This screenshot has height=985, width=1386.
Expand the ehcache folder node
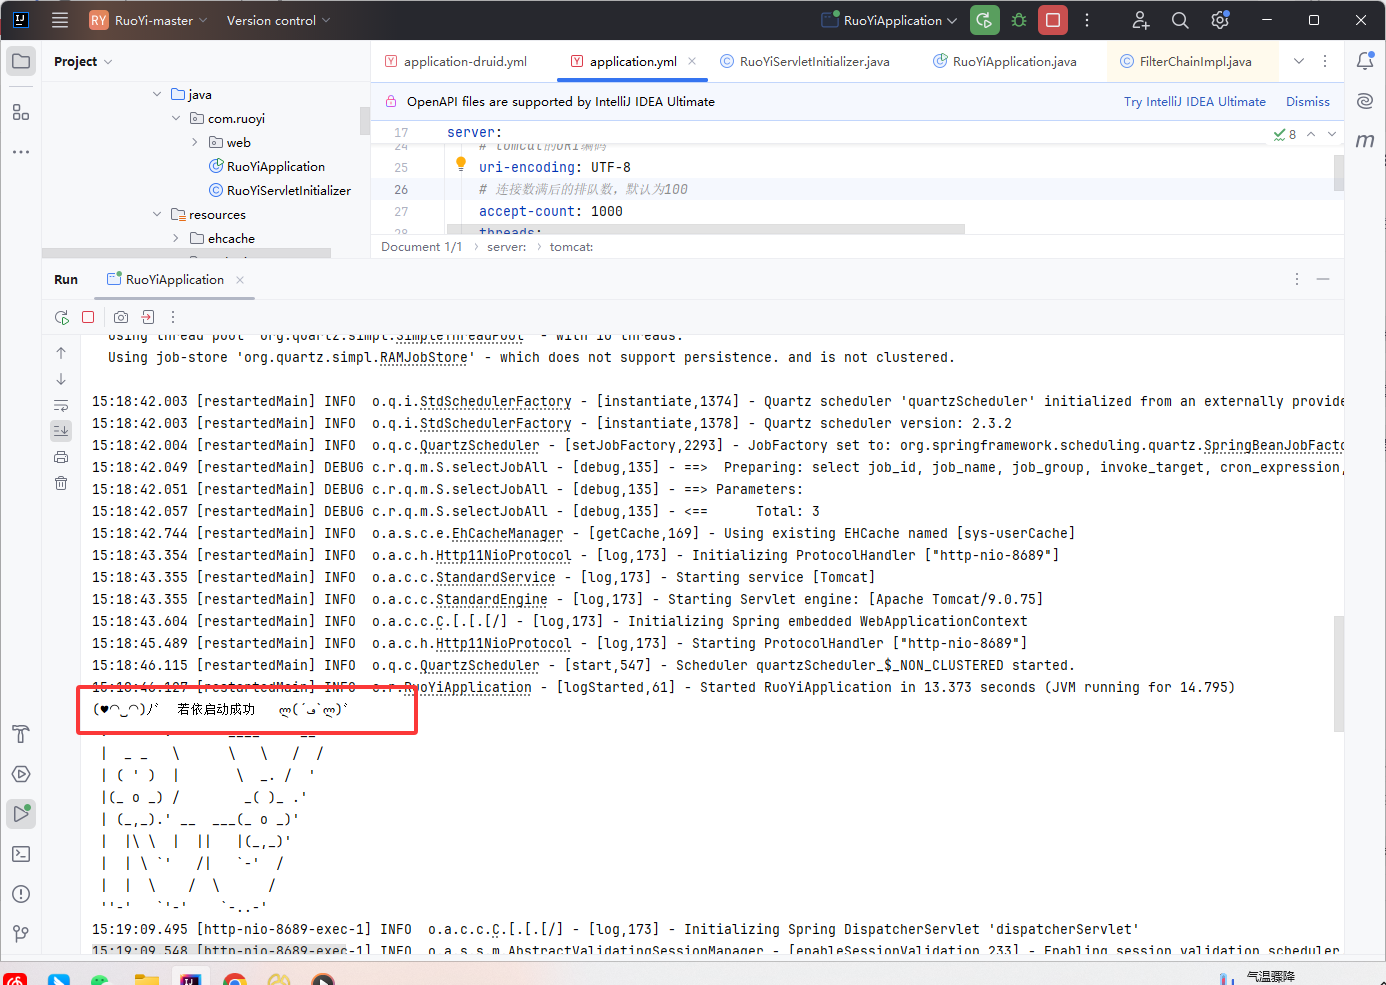point(176,238)
